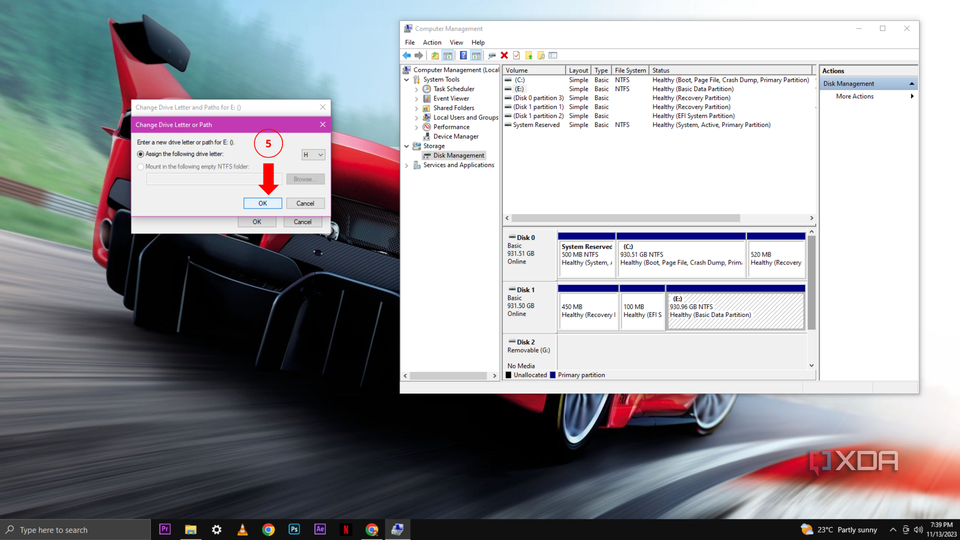Click the speaker volume tray icon

(918, 530)
